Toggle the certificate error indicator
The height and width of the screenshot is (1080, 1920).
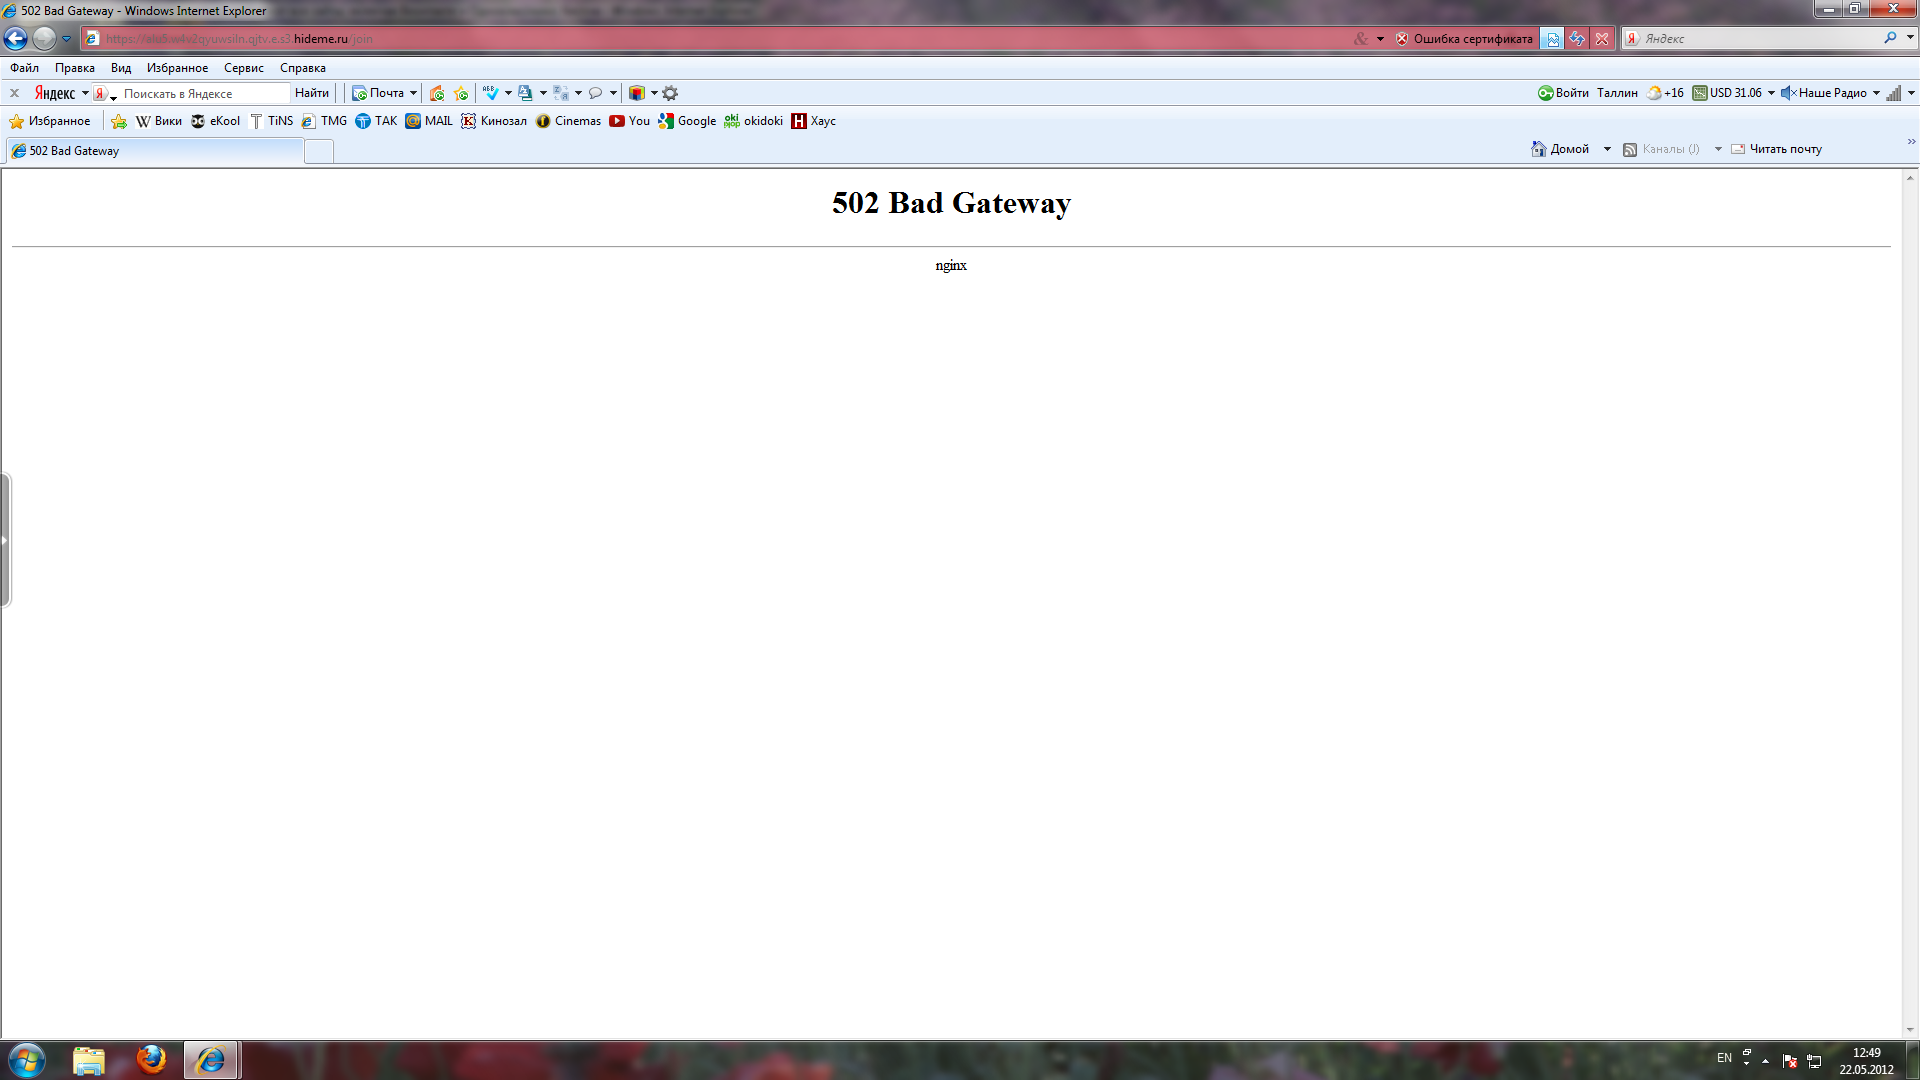[x=1468, y=38]
